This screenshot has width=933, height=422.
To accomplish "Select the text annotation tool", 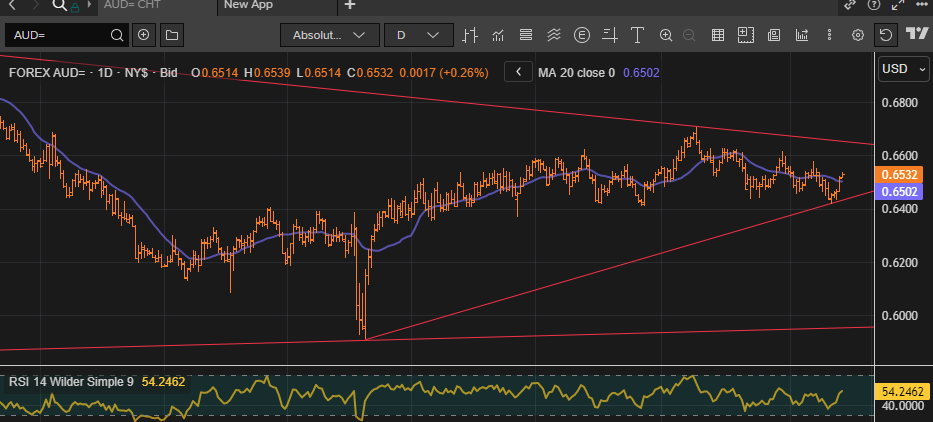I will click(639, 36).
